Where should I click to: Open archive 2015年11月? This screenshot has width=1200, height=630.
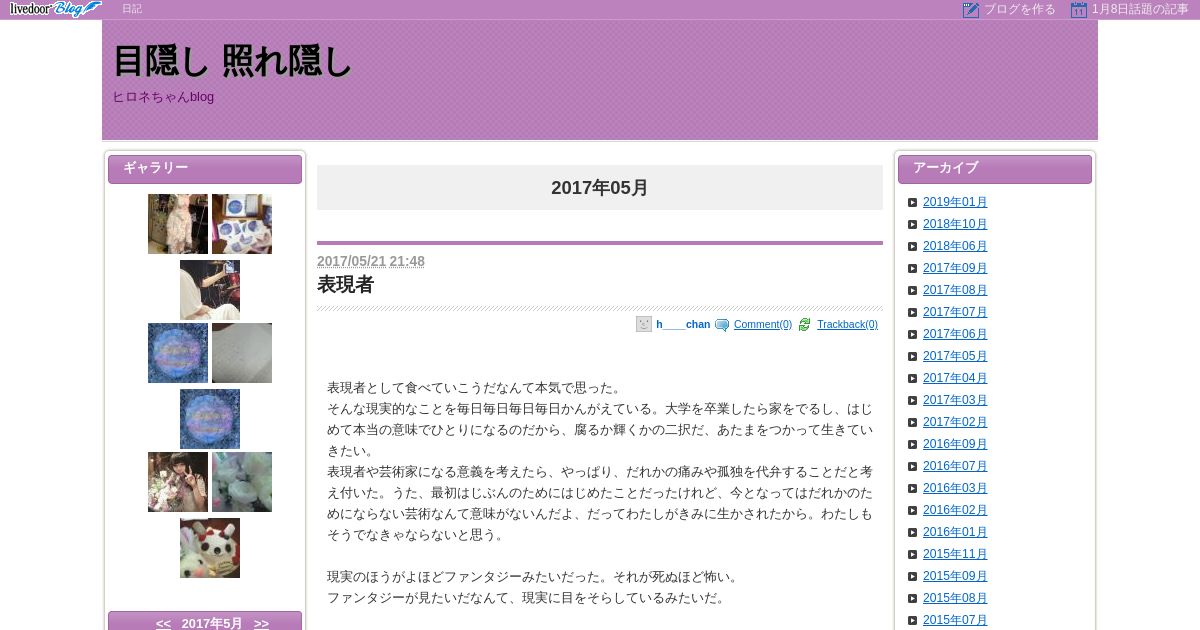[955, 554]
